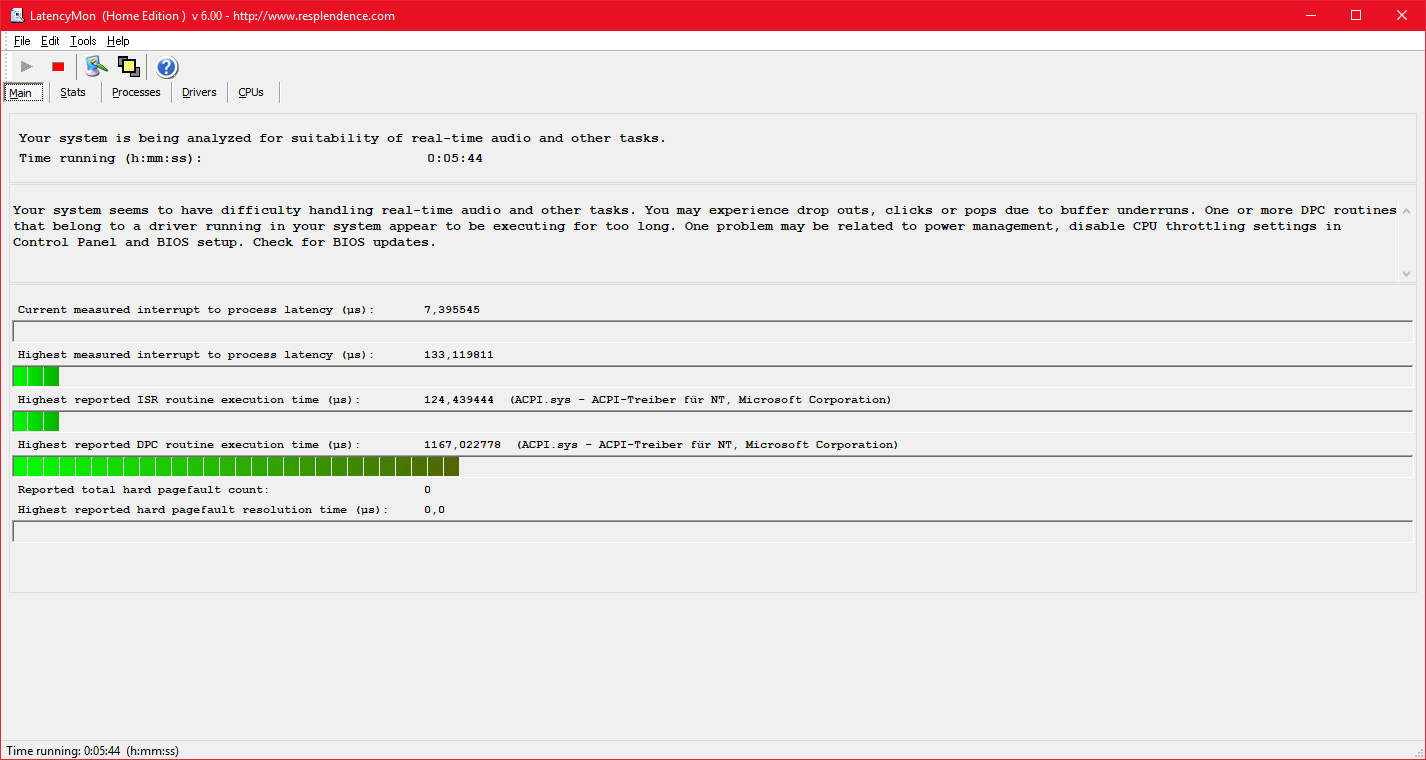This screenshot has height=760, width=1426.
Task: Switch to the Main tab
Action: 22,93
